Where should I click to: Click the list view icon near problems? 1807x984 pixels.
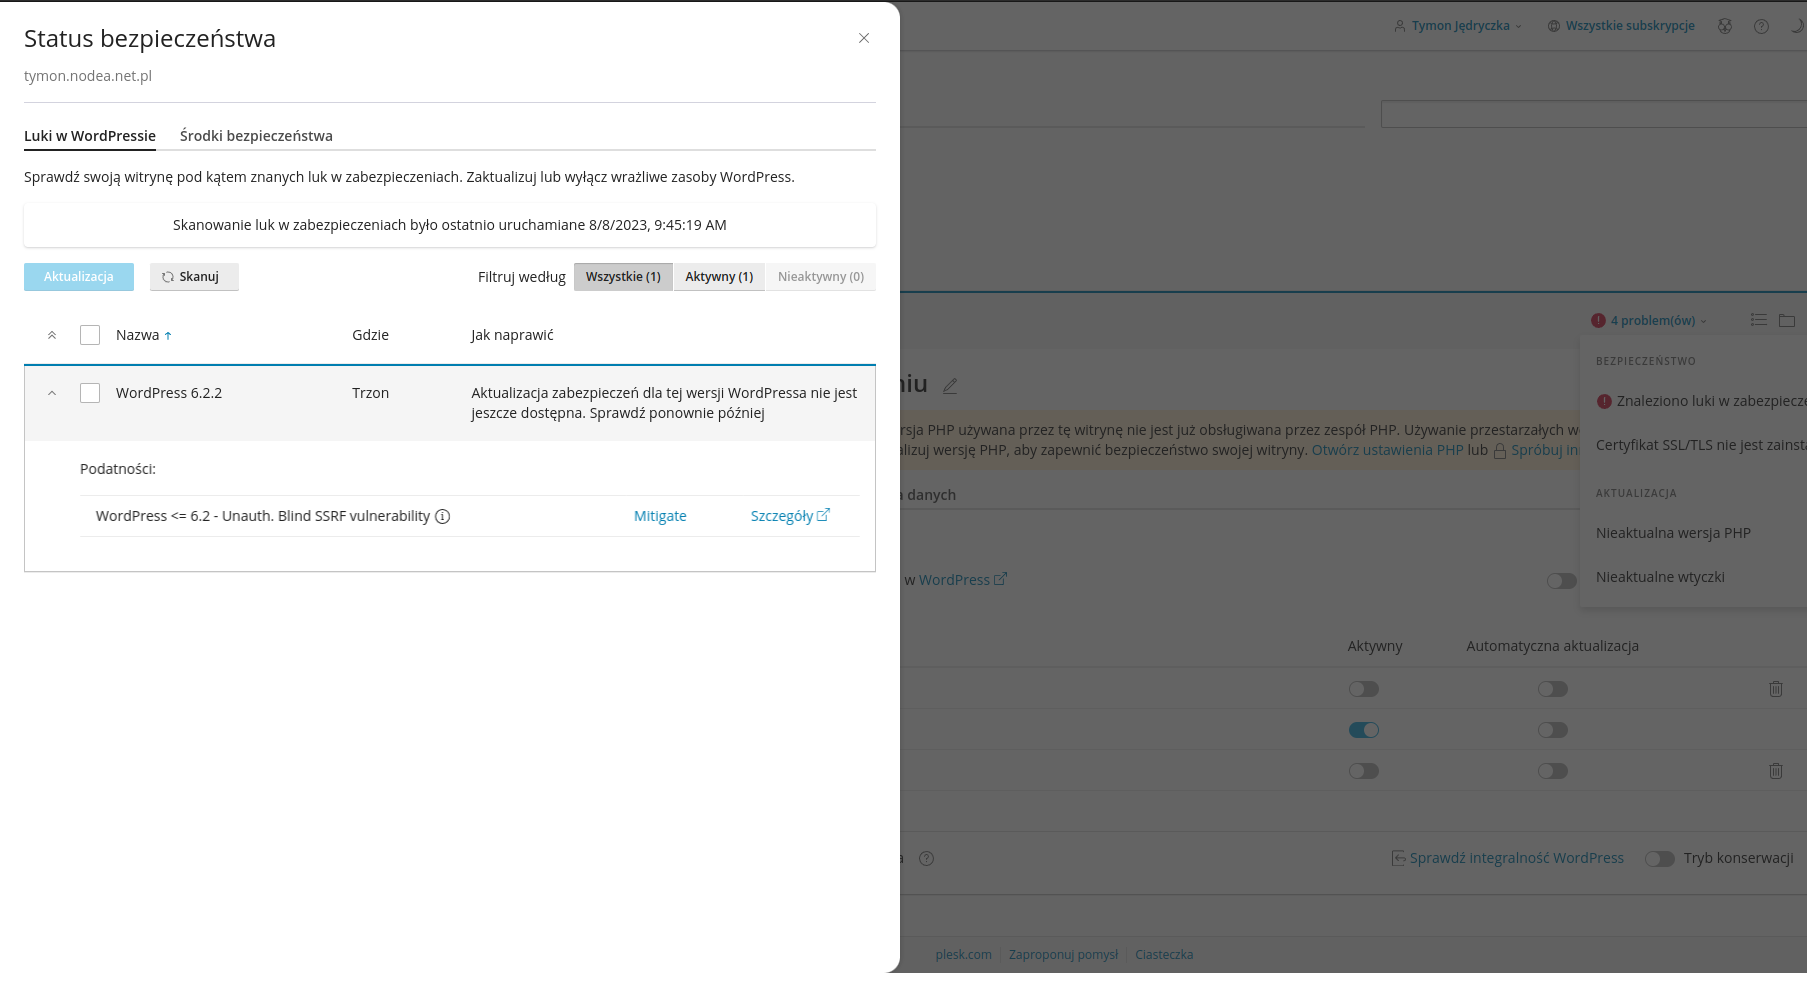coord(1758,320)
